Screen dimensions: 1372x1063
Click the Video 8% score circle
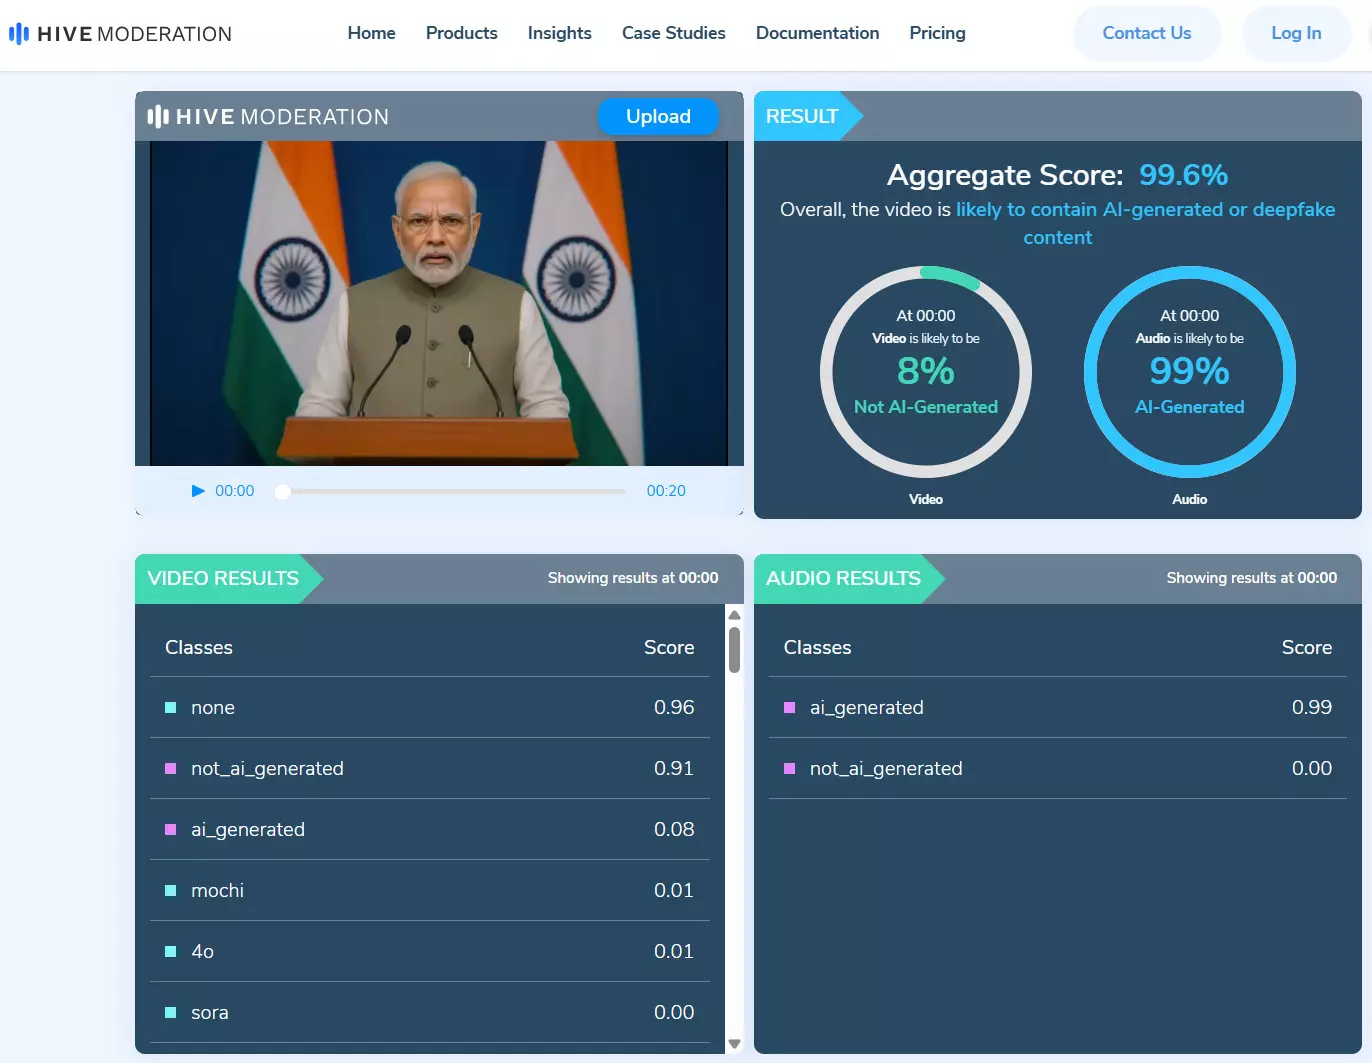point(926,372)
